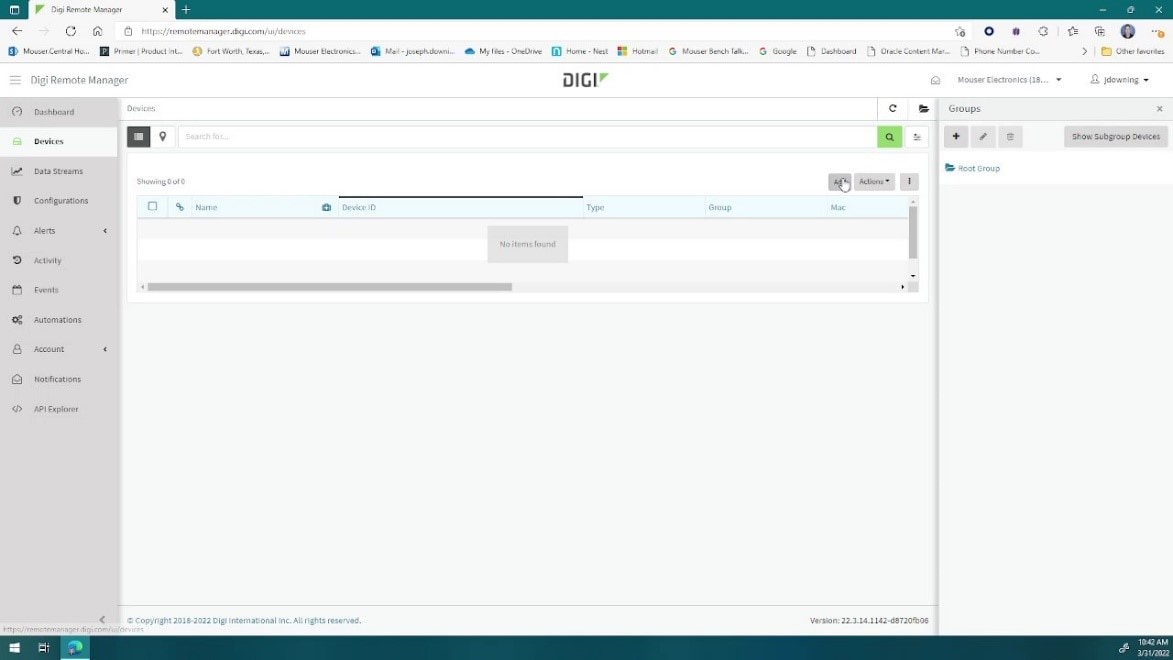This screenshot has width=1173, height=660.
Task: Click the green search button
Action: click(x=889, y=137)
